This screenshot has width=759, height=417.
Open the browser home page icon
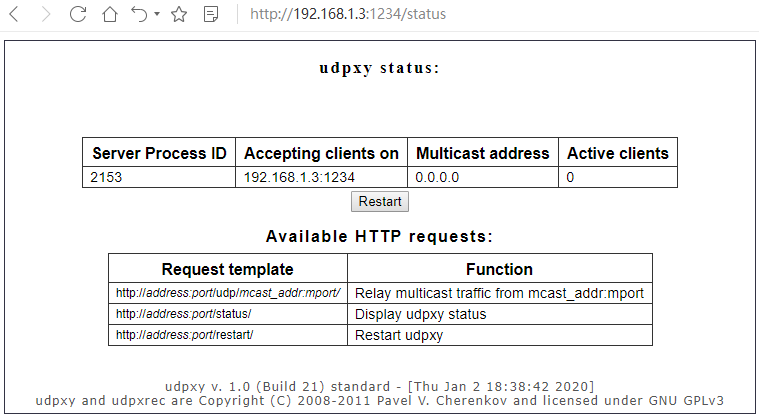110,14
